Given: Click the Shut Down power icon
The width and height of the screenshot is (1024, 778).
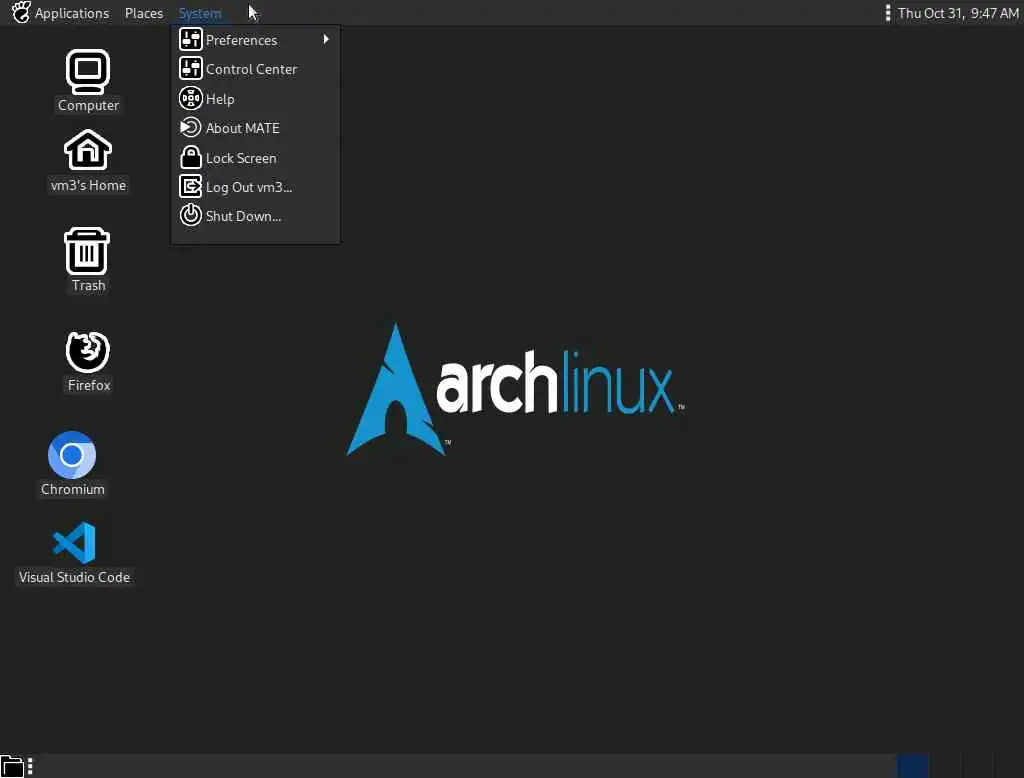Looking at the screenshot, I should (191, 215).
